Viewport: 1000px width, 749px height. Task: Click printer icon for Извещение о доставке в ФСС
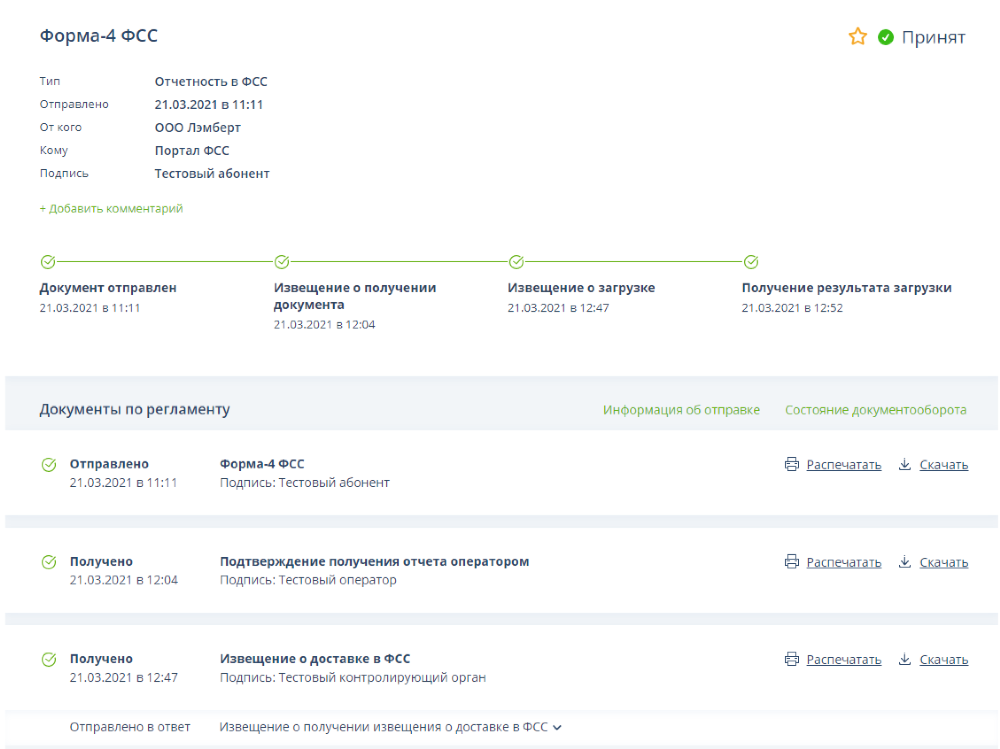click(x=791, y=660)
